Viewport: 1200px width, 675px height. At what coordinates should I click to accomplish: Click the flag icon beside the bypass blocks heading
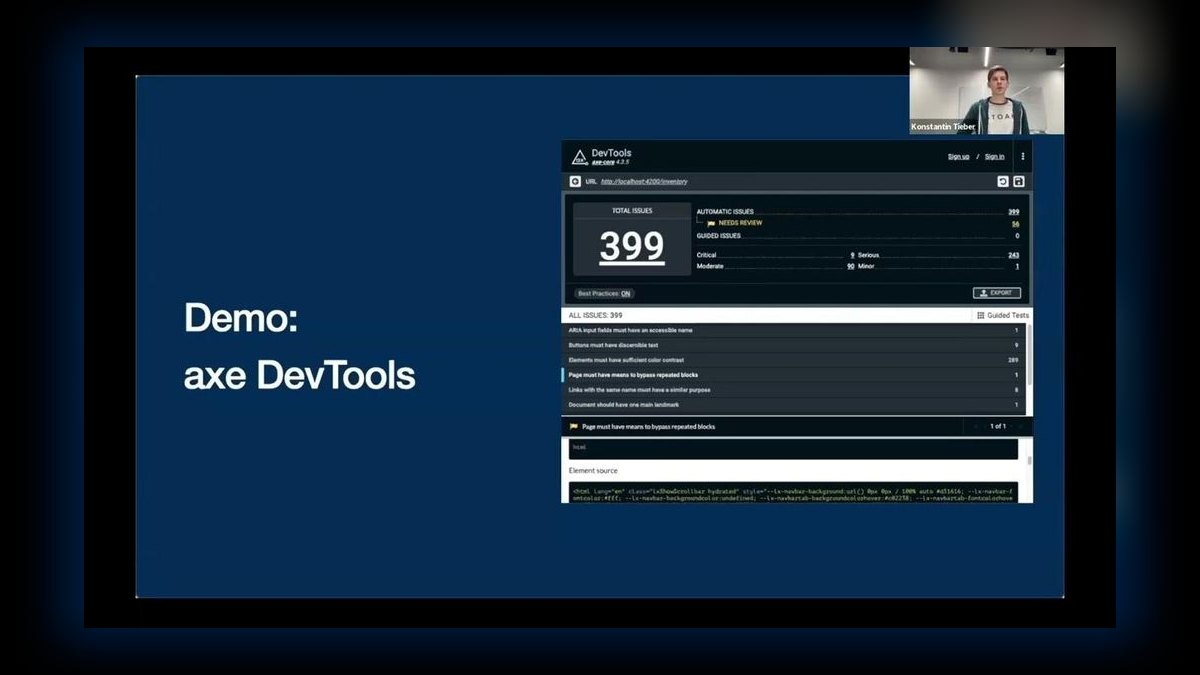pyautogui.click(x=574, y=426)
